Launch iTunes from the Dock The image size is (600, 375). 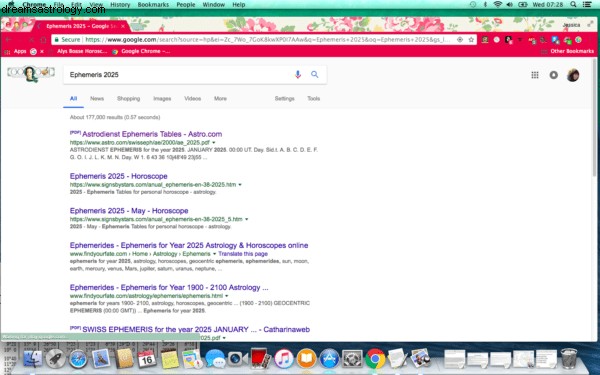[x=284, y=359]
